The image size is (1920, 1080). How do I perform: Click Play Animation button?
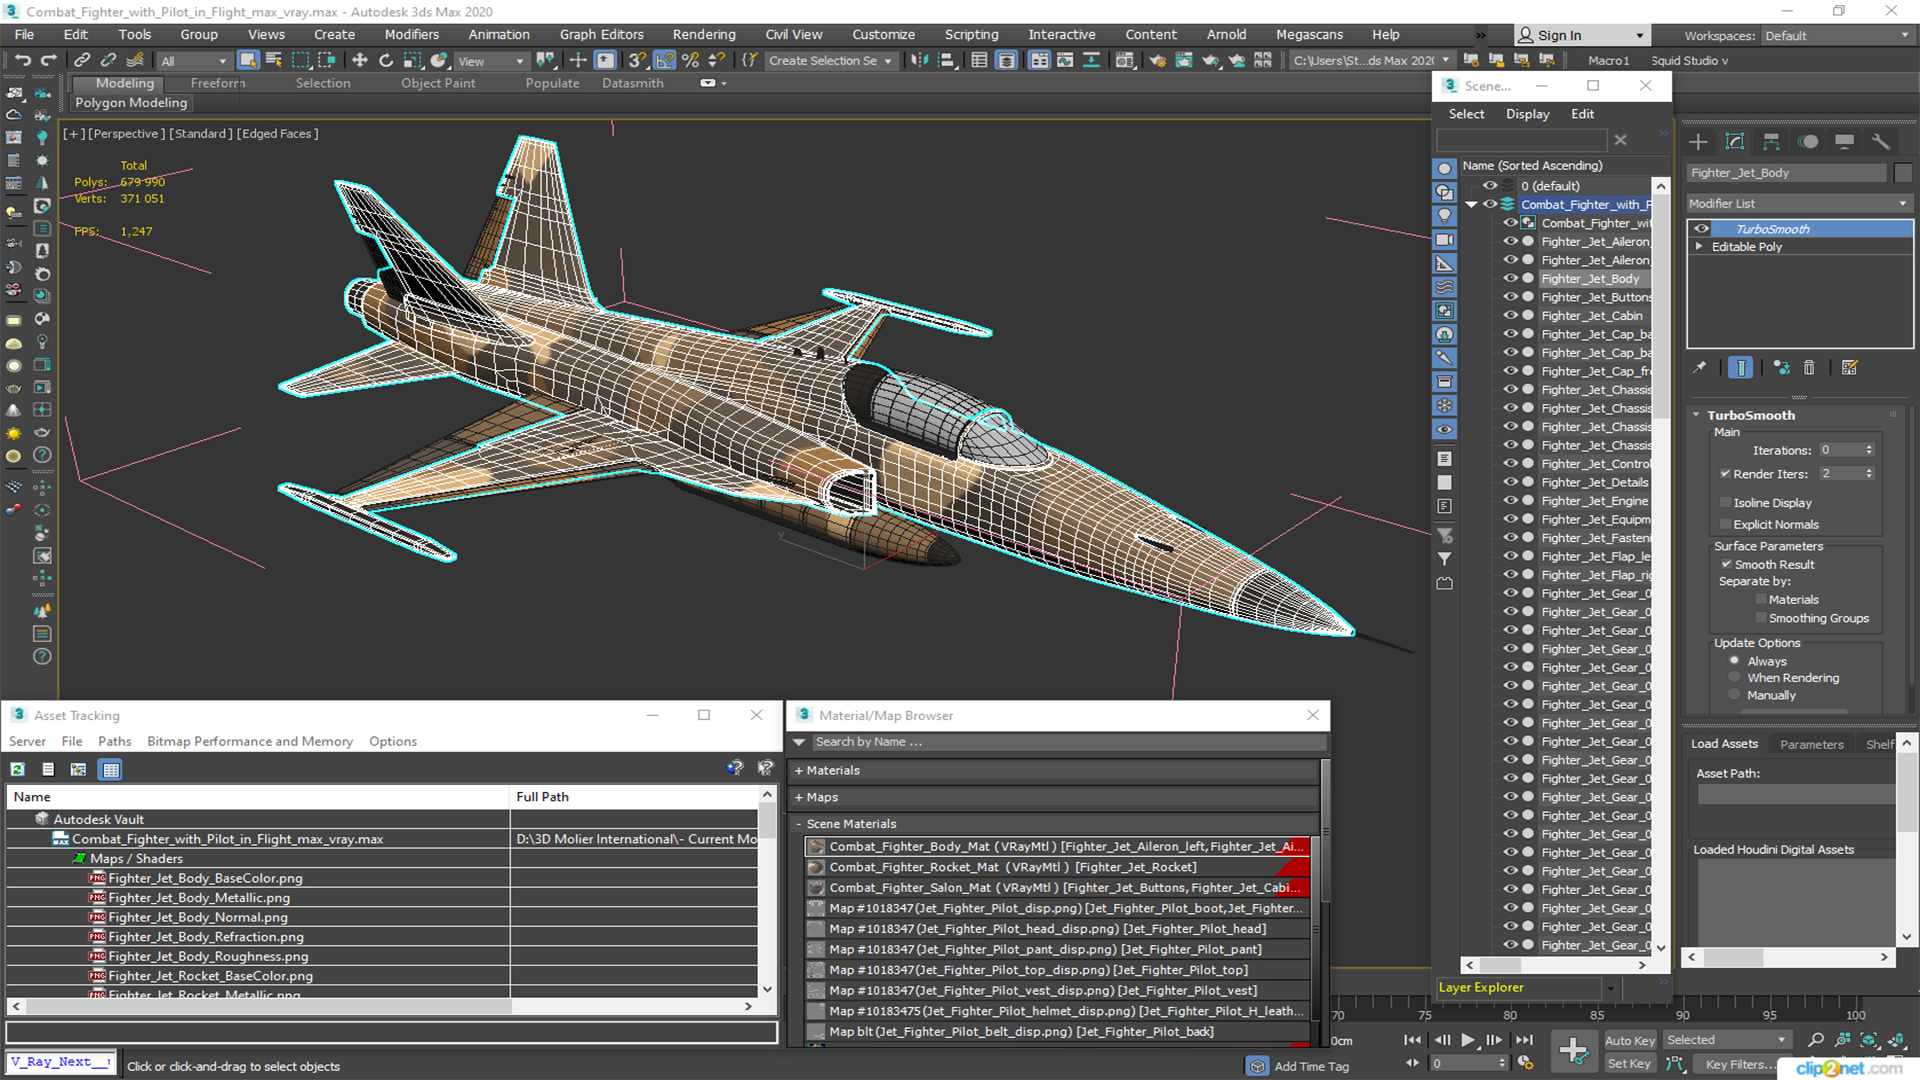(1467, 1040)
